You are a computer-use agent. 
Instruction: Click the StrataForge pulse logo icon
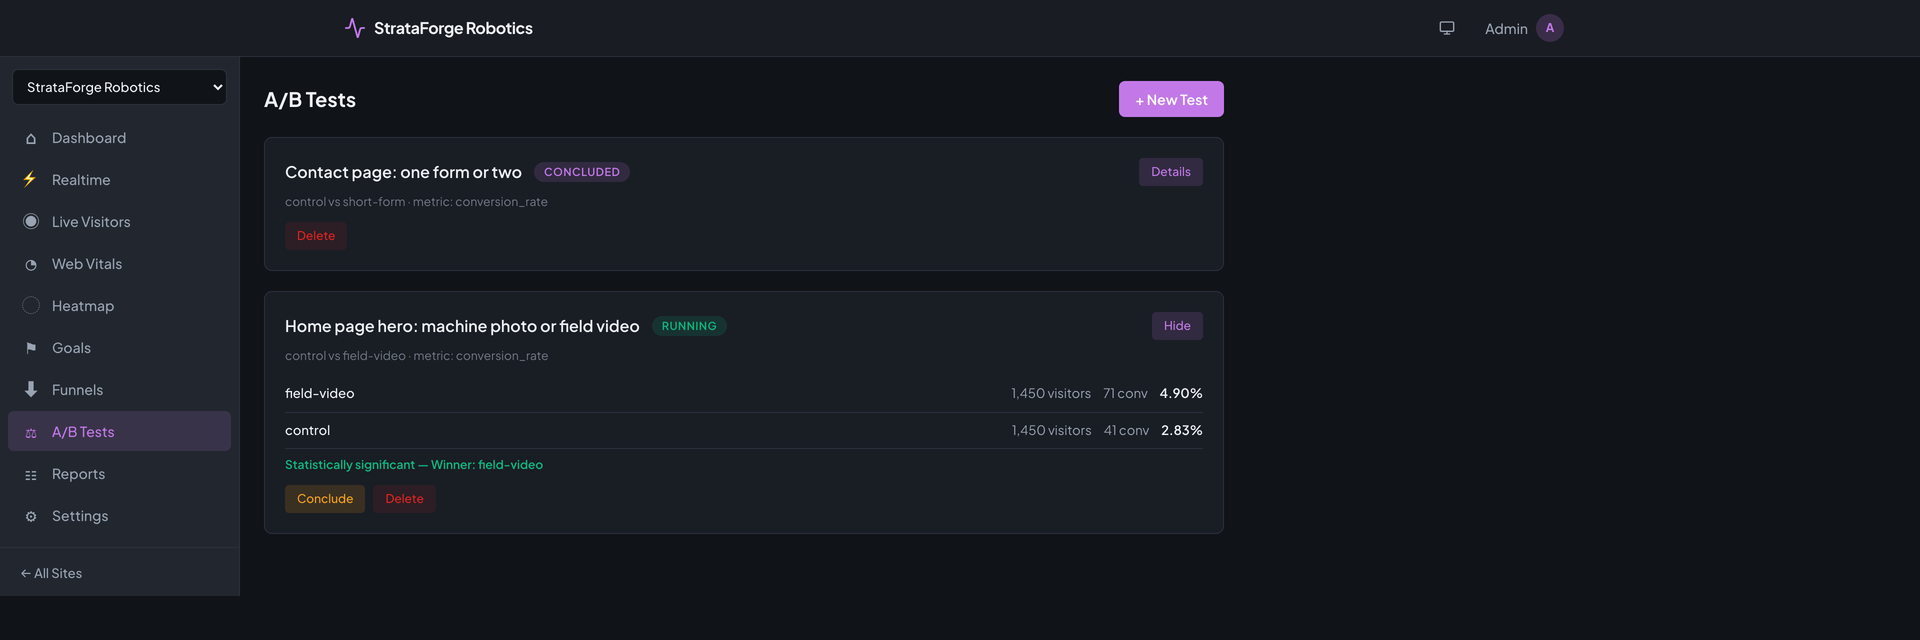pyautogui.click(x=354, y=28)
